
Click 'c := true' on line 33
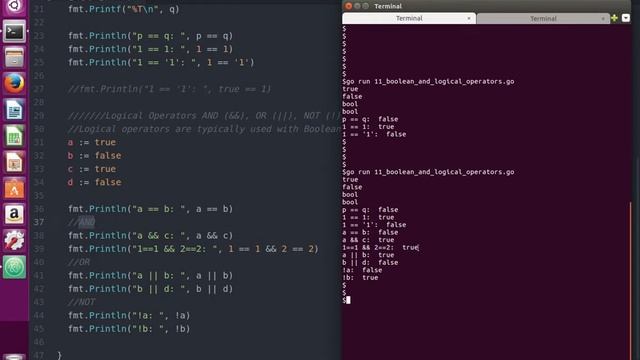(92, 169)
